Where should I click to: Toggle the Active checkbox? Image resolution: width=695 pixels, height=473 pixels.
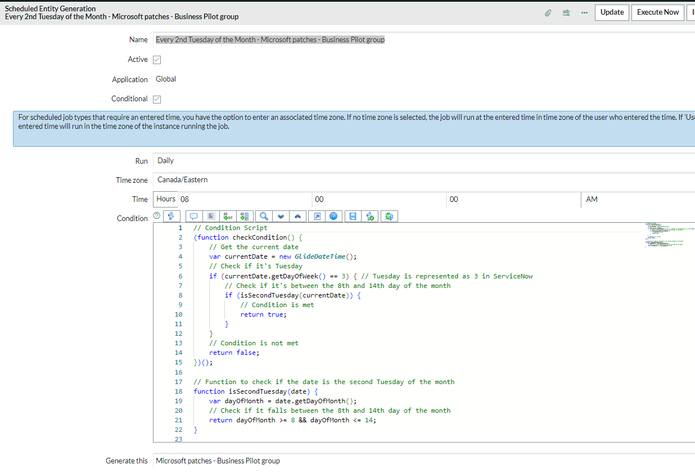click(x=157, y=60)
